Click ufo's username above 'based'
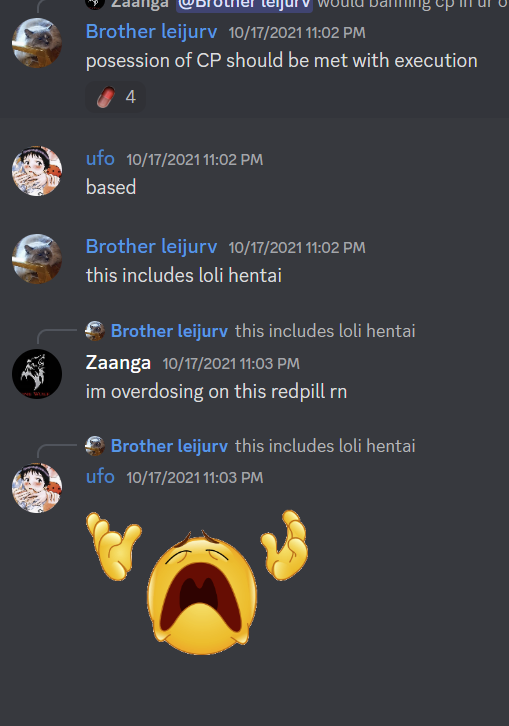The image size is (509, 726). tap(100, 159)
